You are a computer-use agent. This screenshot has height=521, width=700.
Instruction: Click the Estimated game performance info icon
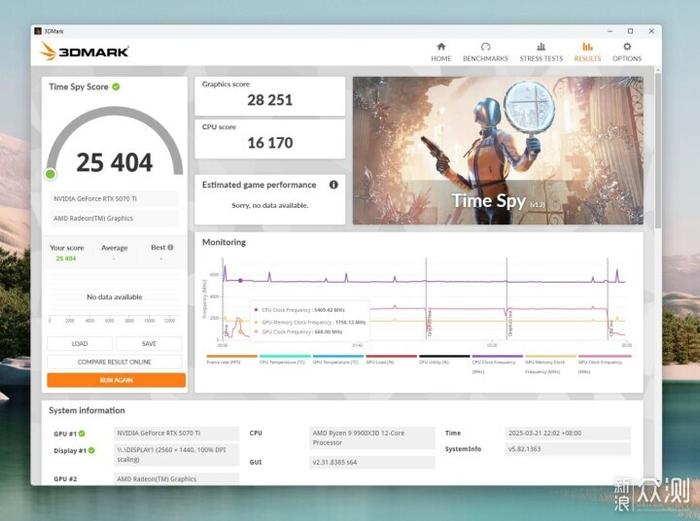(x=333, y=185)
